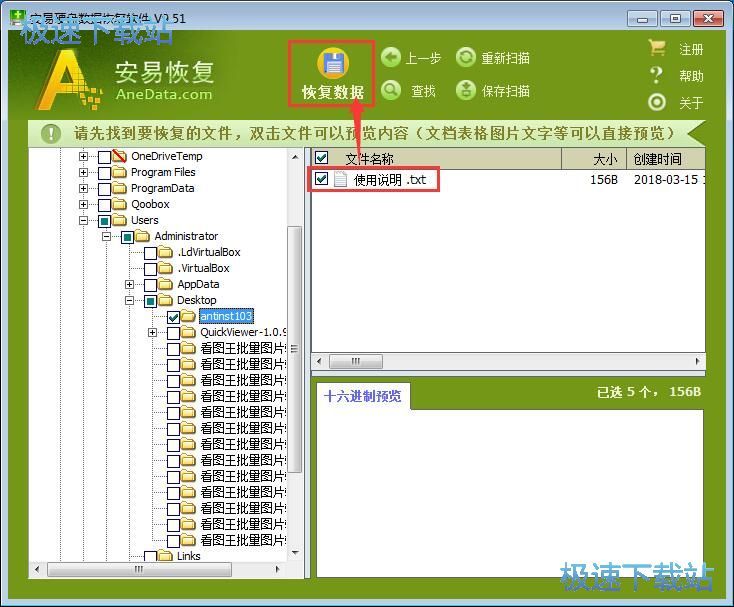This screenshot has width=734, height=607.
Task: Click the 保存扫描 save scan icon
Action: (465, 90)
